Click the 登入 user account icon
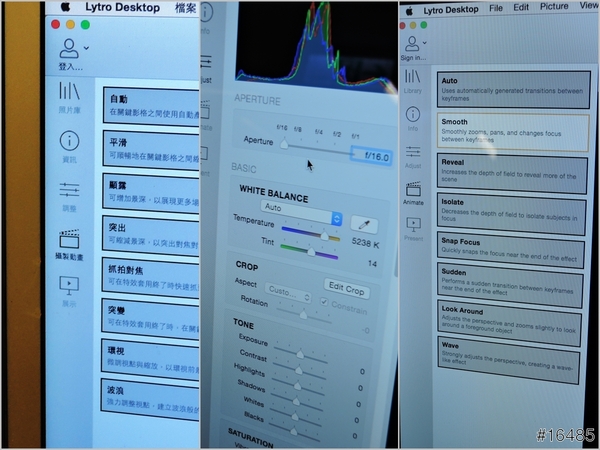The width and height of the screenshot is (600, 450). [69, 48]
